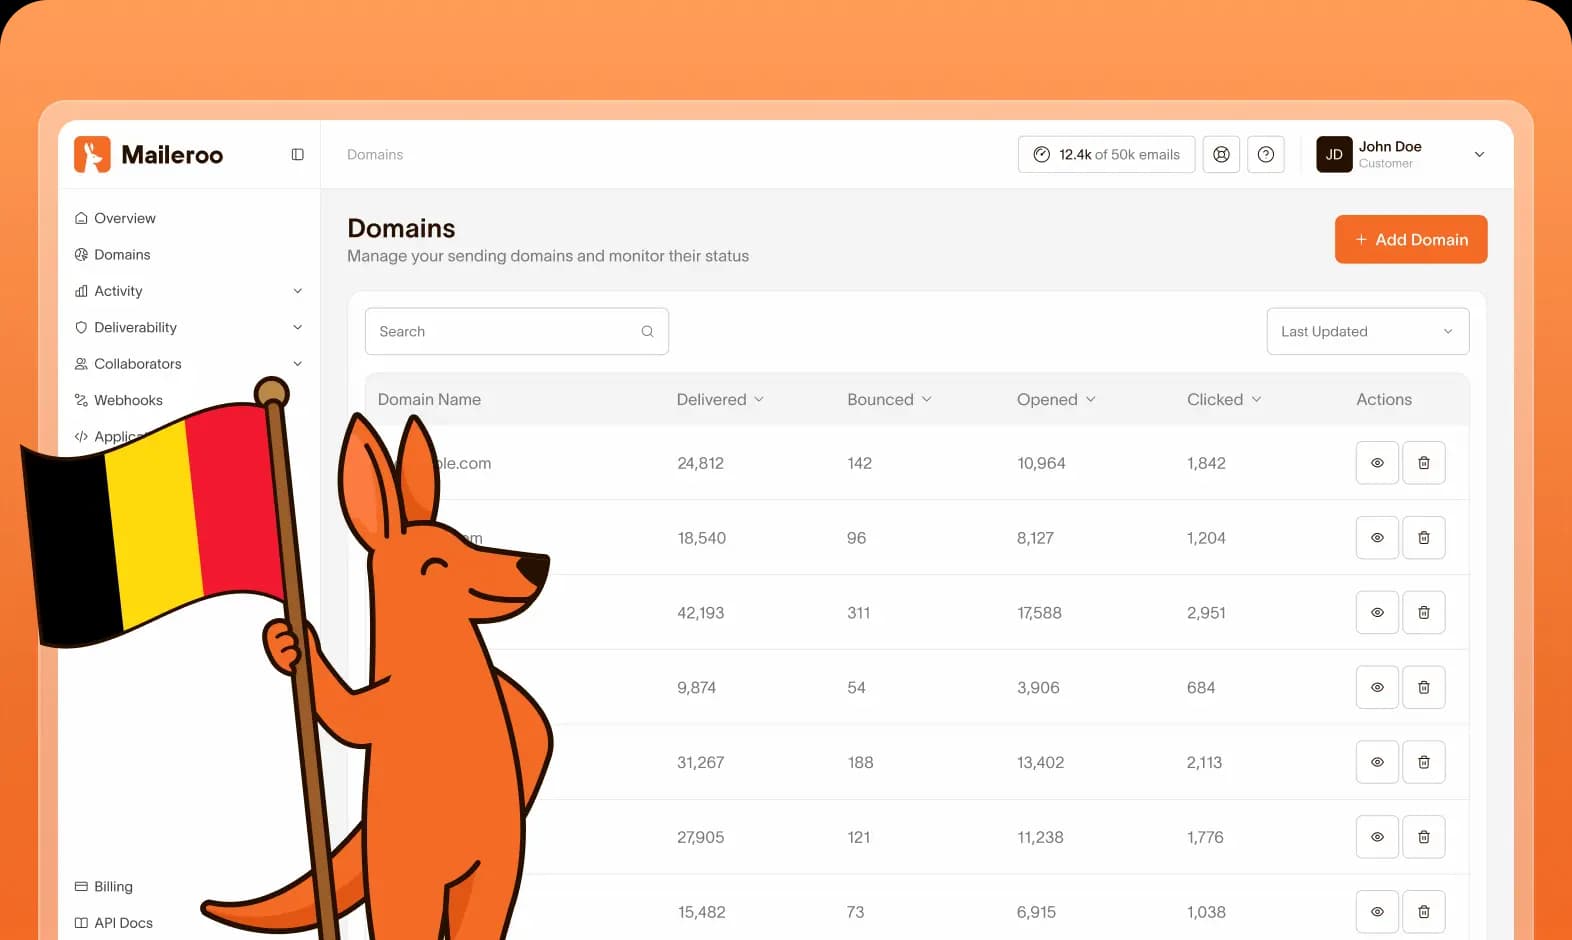The width and height of the screenshot is (1572, 940).
Task: Click the 6,915 opened cell
Action: pyautogui.click(x=1036, y=912)
